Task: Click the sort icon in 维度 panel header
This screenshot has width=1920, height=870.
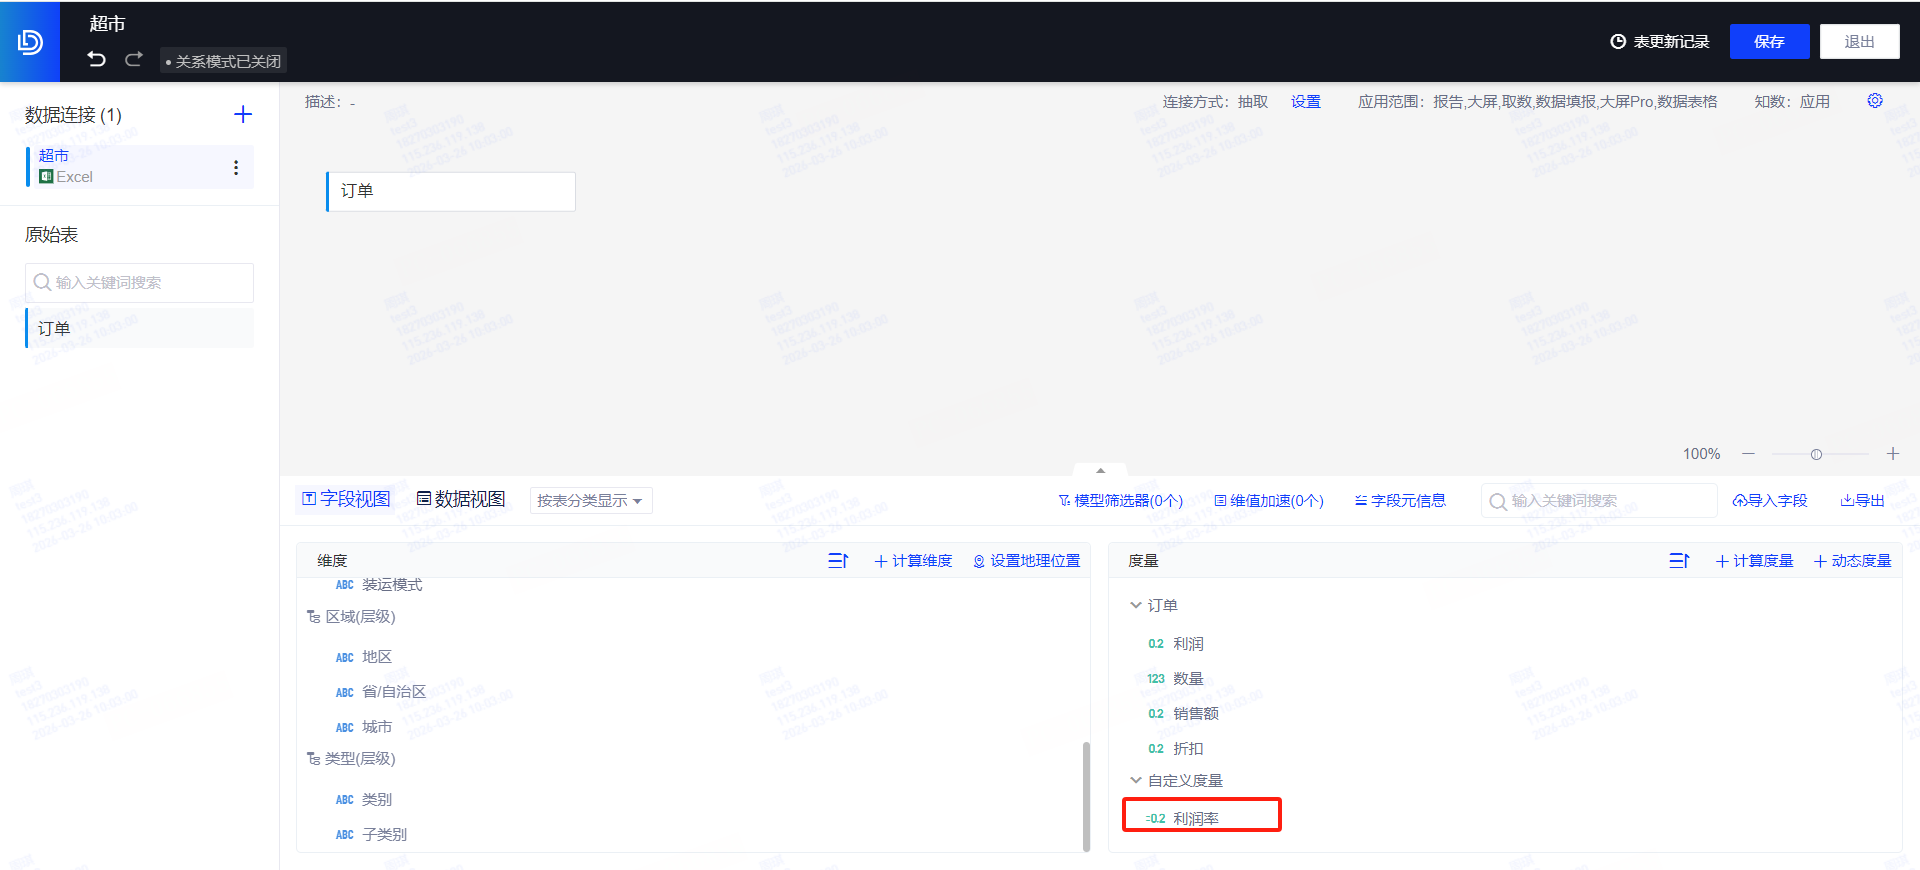Action: [x=838, y=560]
